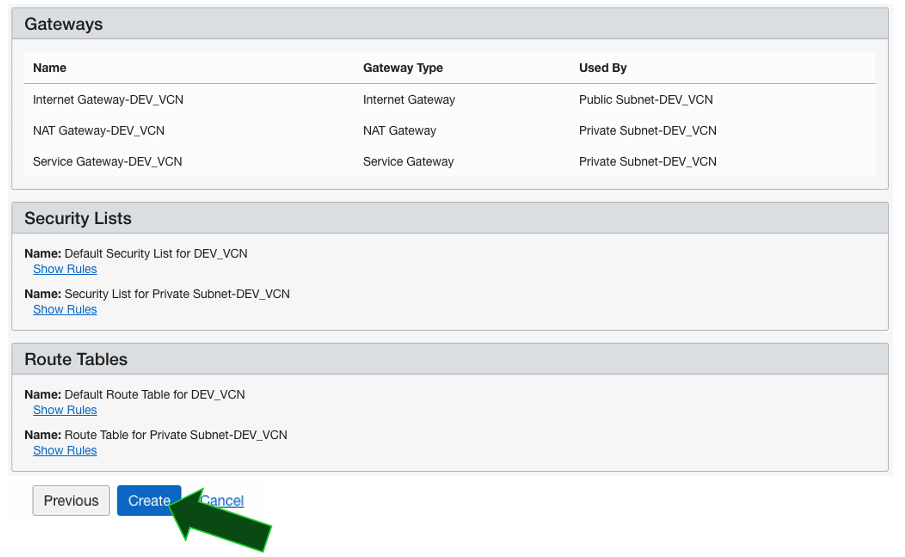905x557 pixels.
Task: Click the Create button
Action: [x=148, y=501]
